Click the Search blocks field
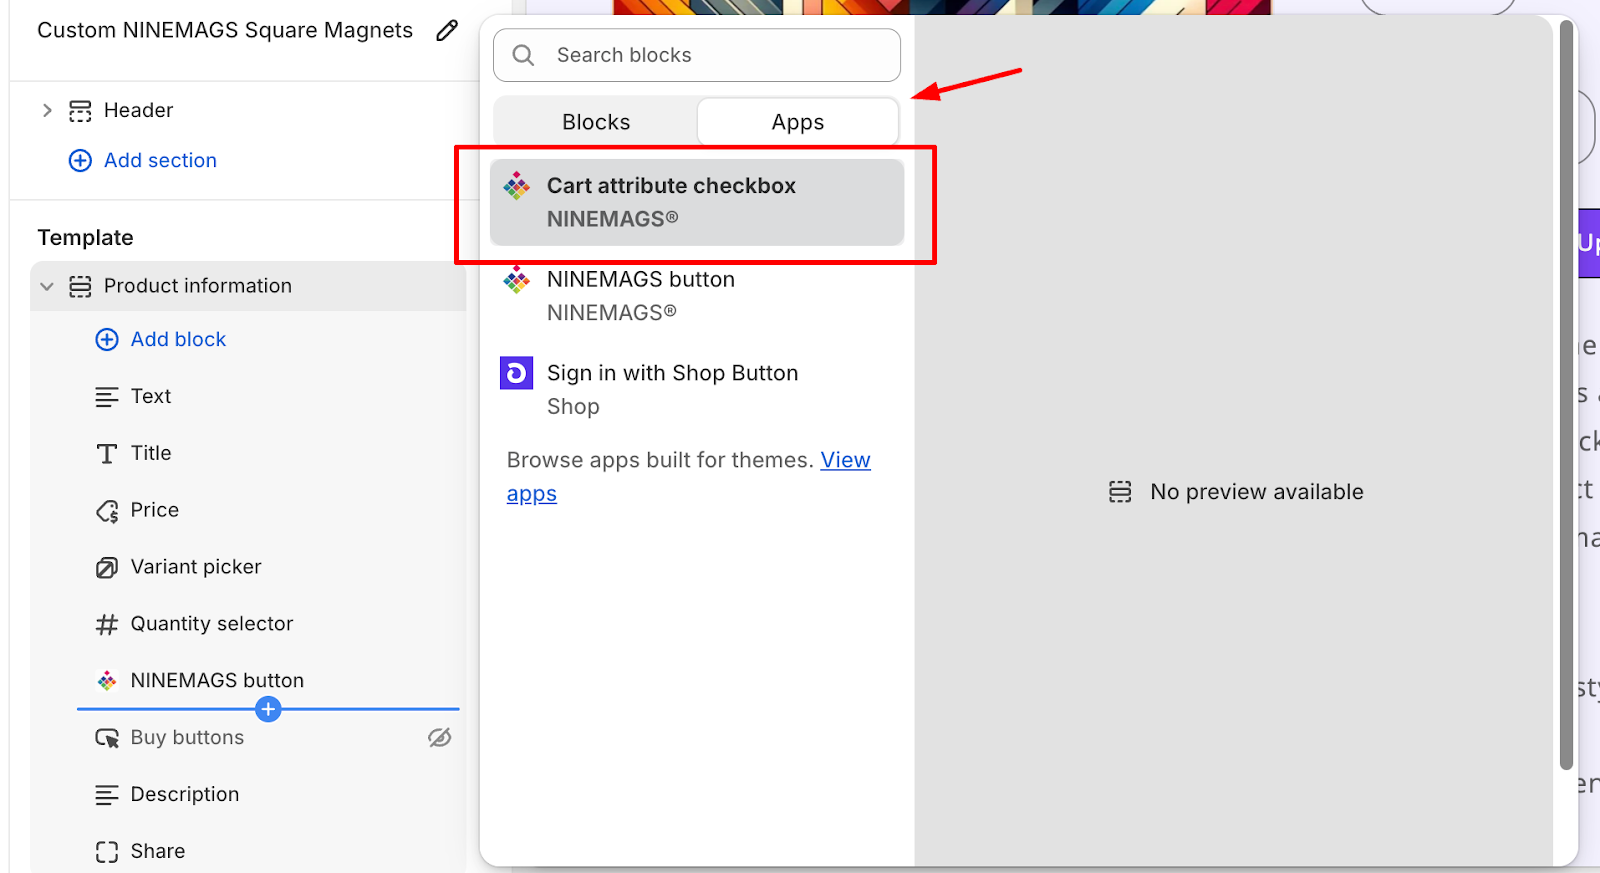1600x873 pixels. pos(697,55)
